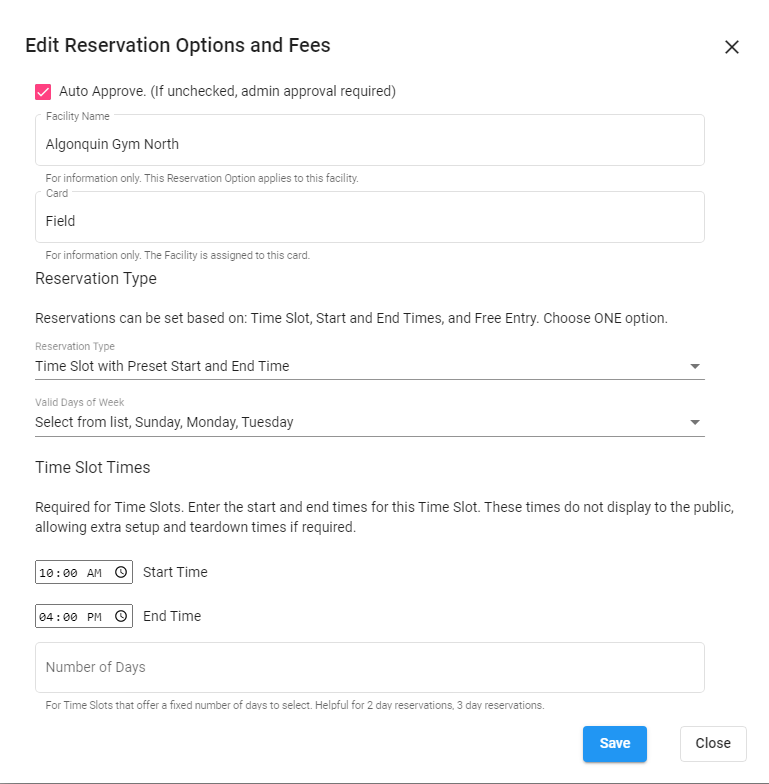Screen dimensions: 769x784
Task: Select the hour in Start Time
Action: coord(46,573)
